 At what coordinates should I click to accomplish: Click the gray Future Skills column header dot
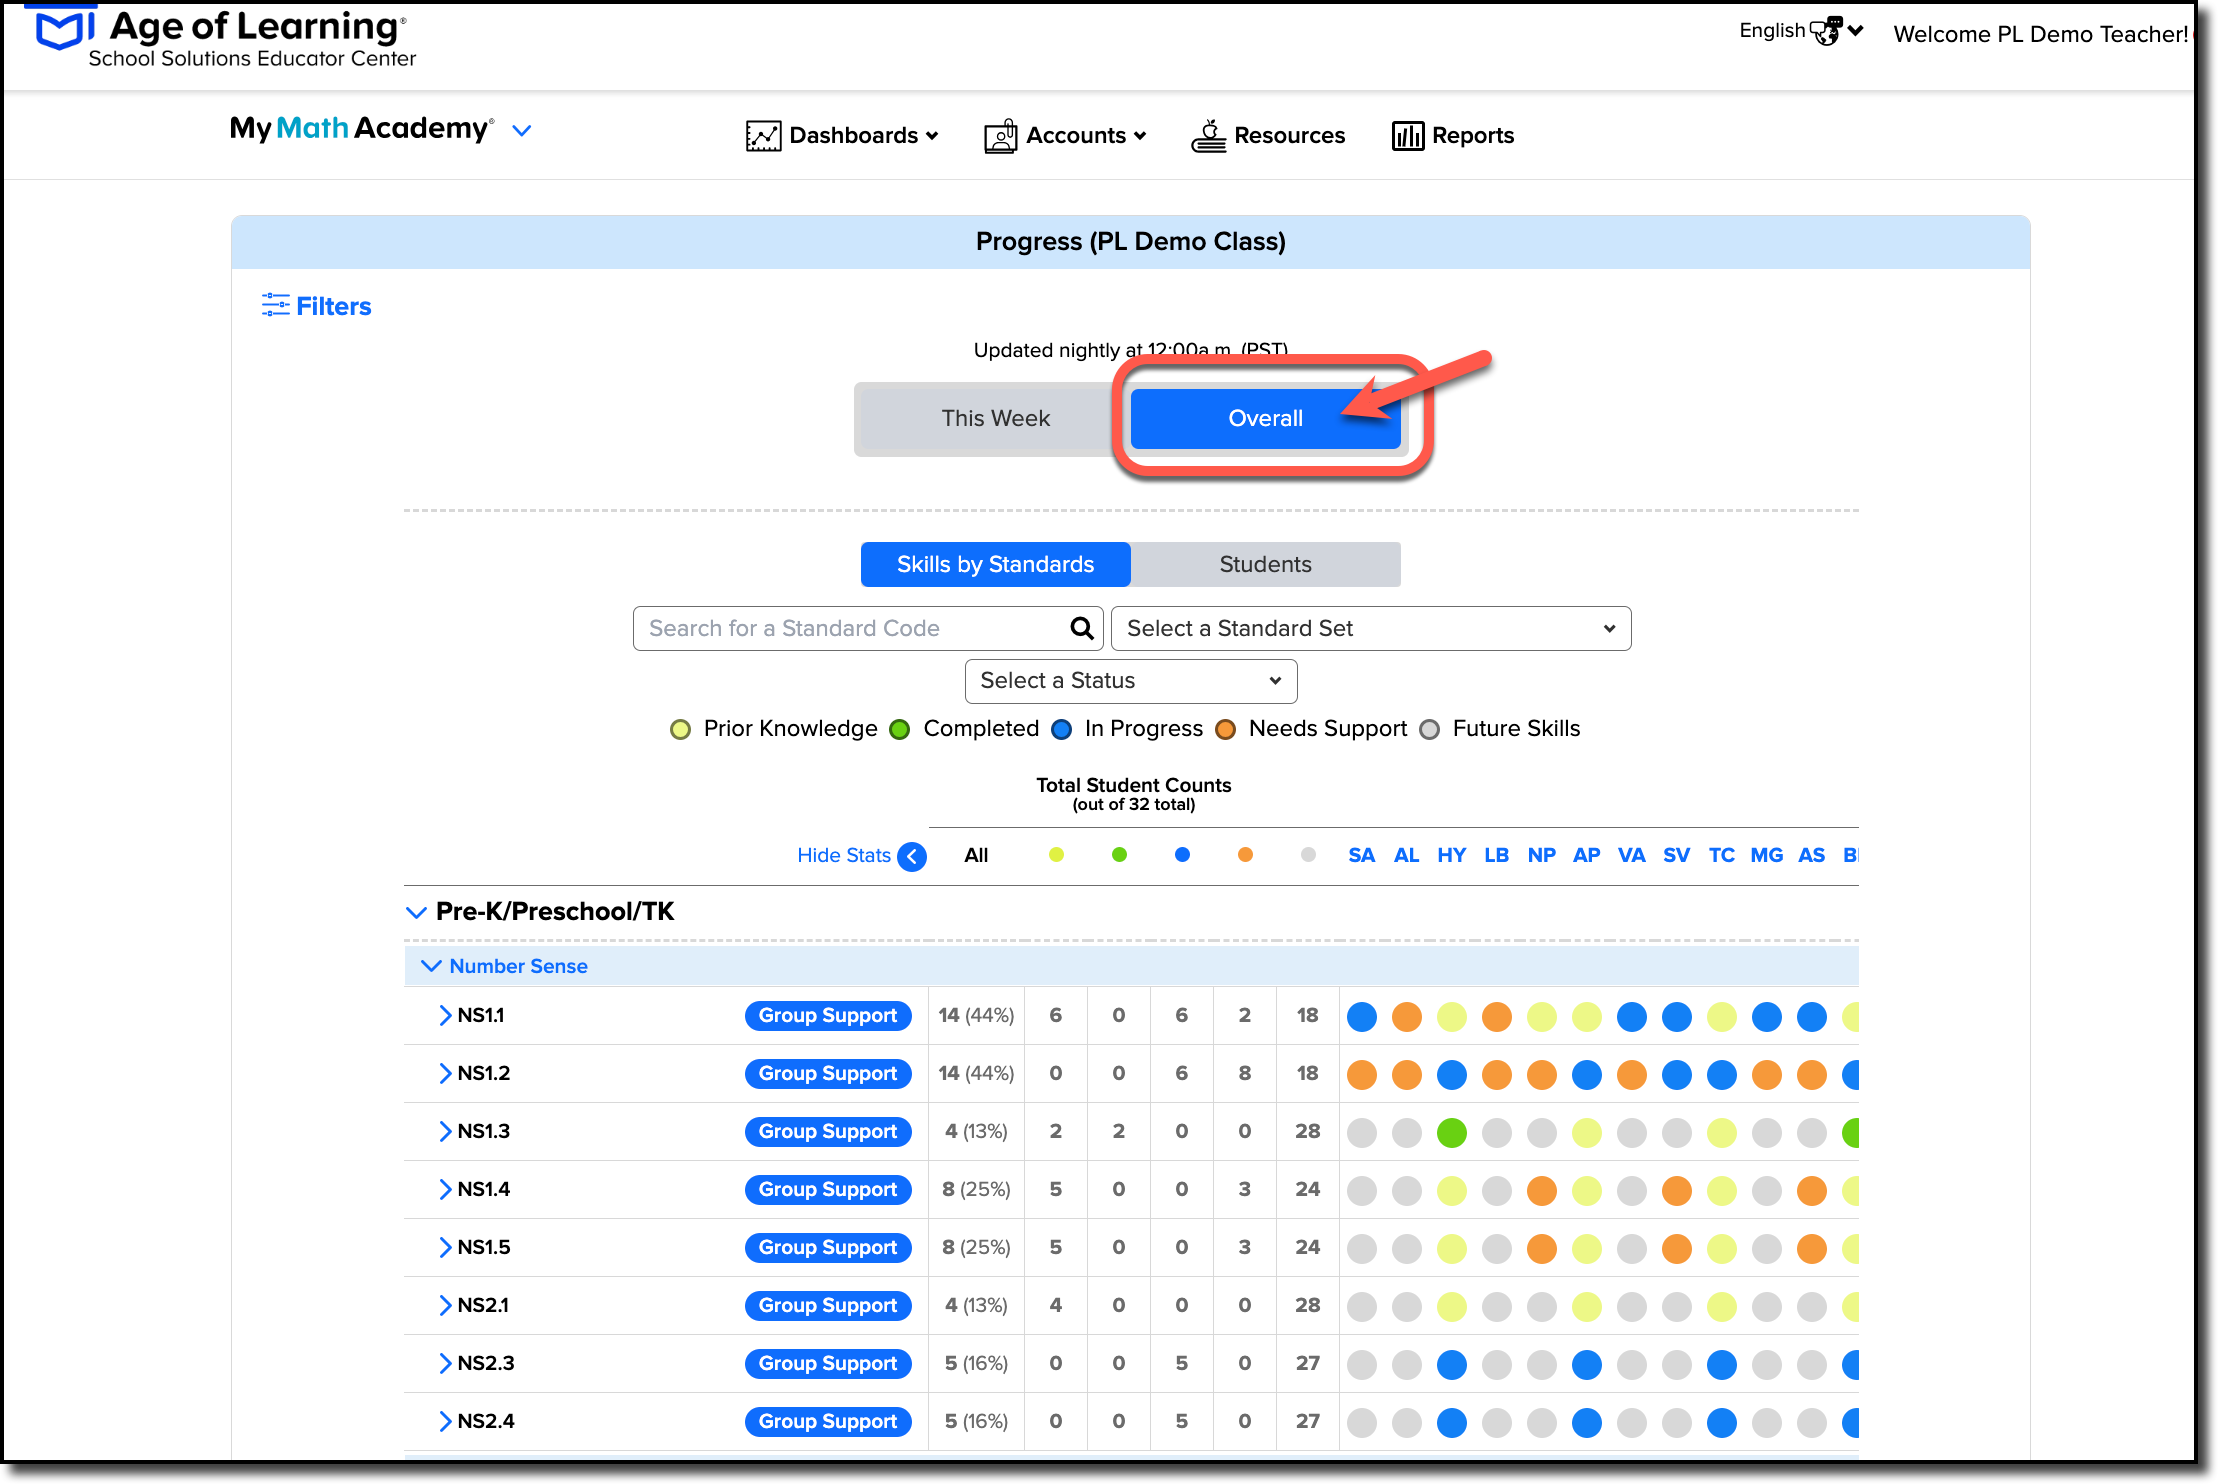(1308, 855)
